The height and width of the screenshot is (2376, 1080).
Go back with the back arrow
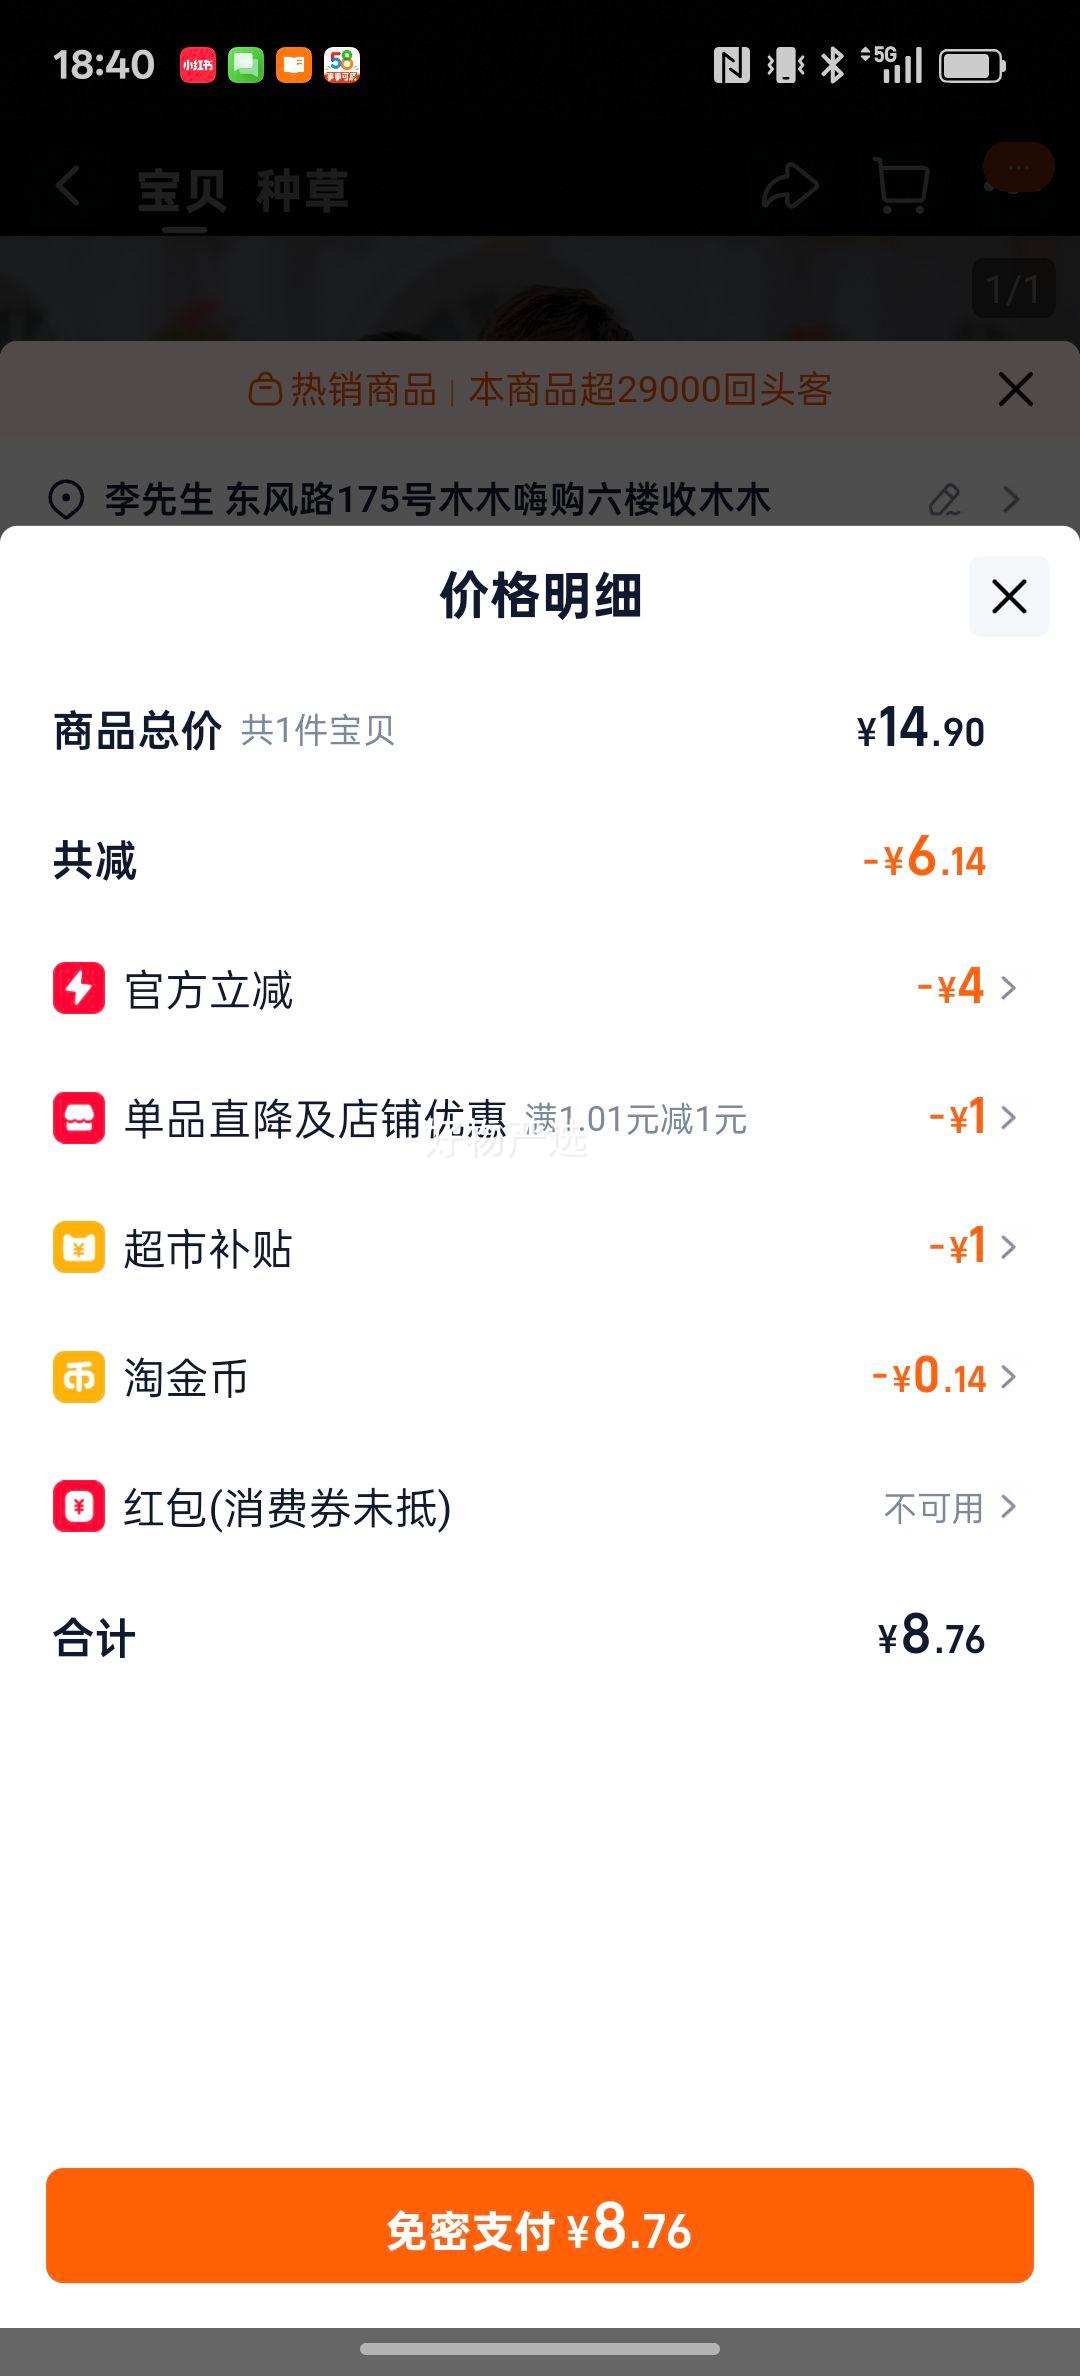tap(68, 186)
